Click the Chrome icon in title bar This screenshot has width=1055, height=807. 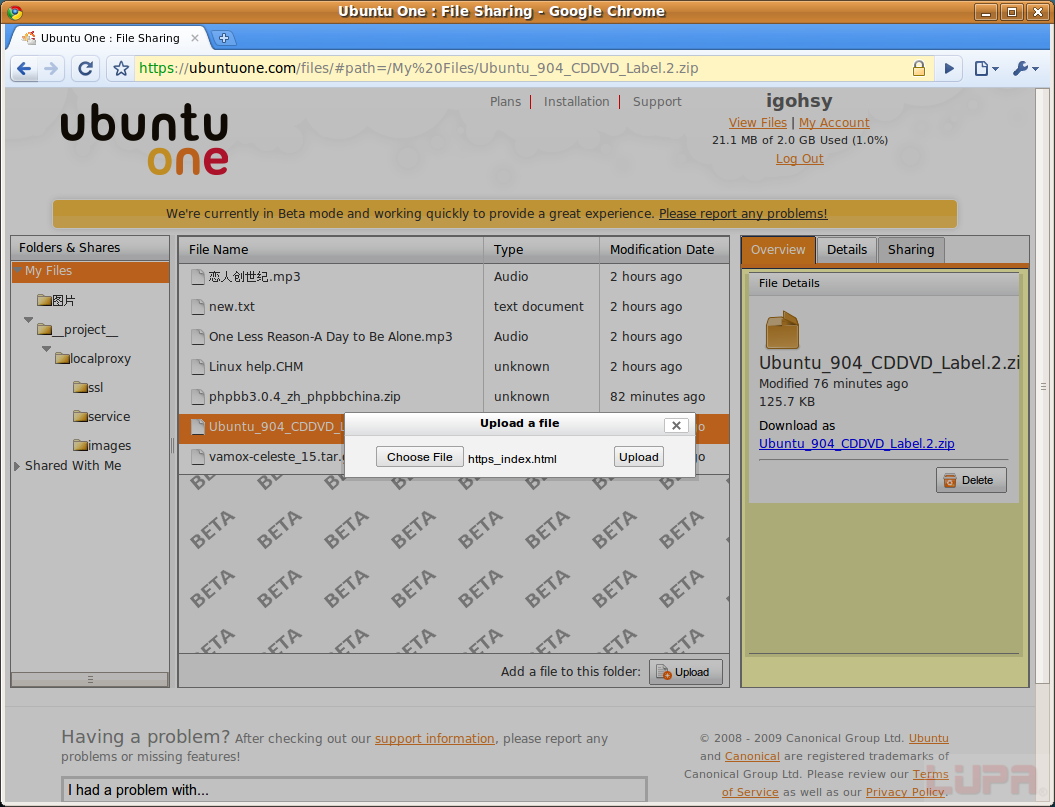tap(14, 11)
